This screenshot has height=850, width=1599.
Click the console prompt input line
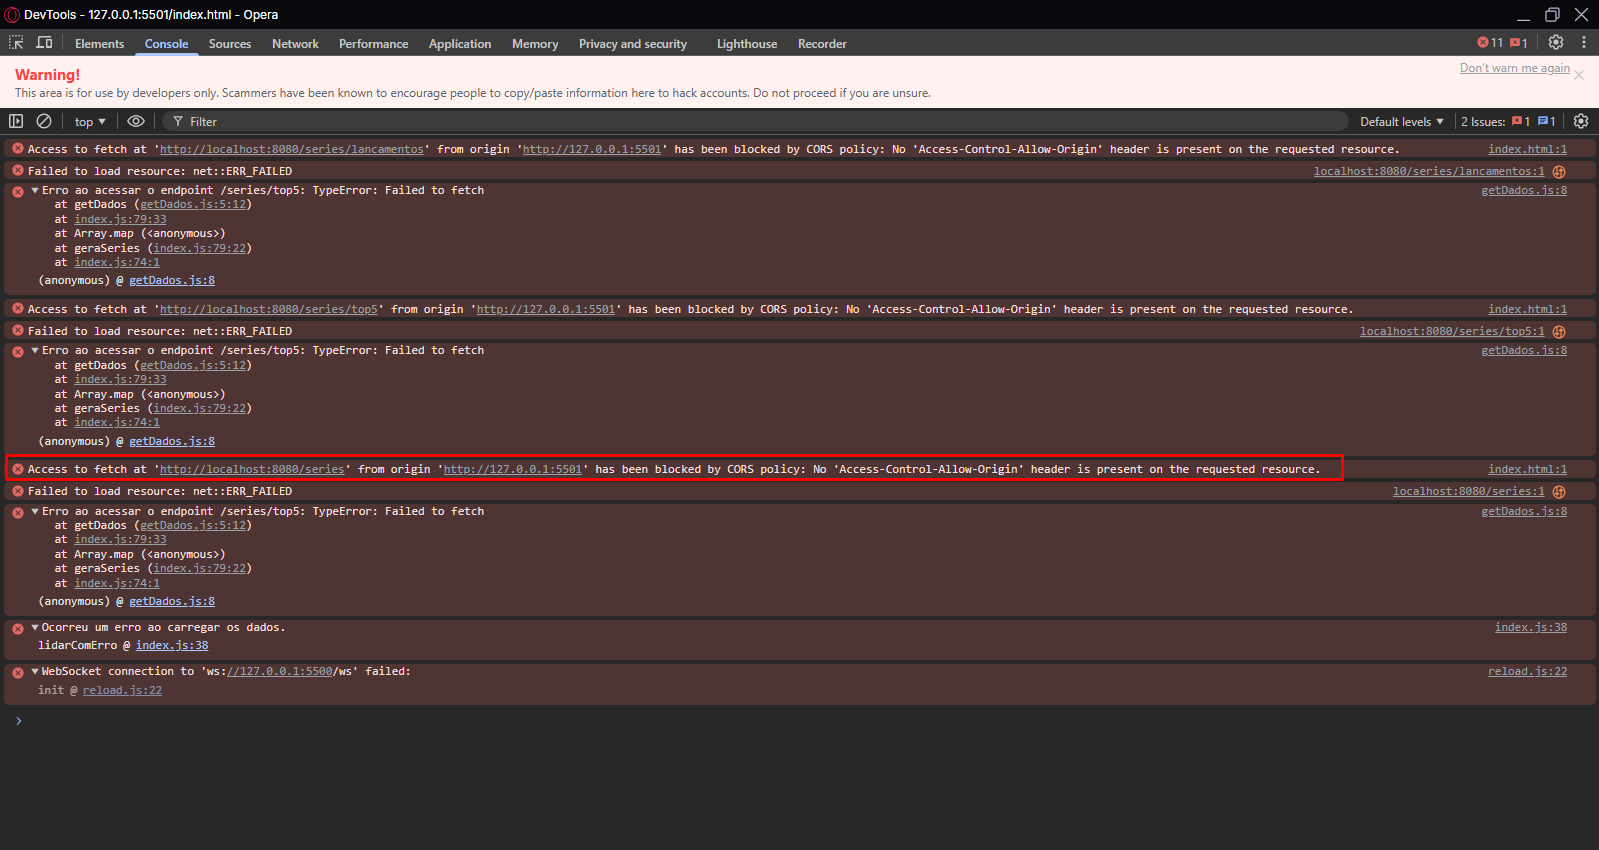[x=800, y=720]
